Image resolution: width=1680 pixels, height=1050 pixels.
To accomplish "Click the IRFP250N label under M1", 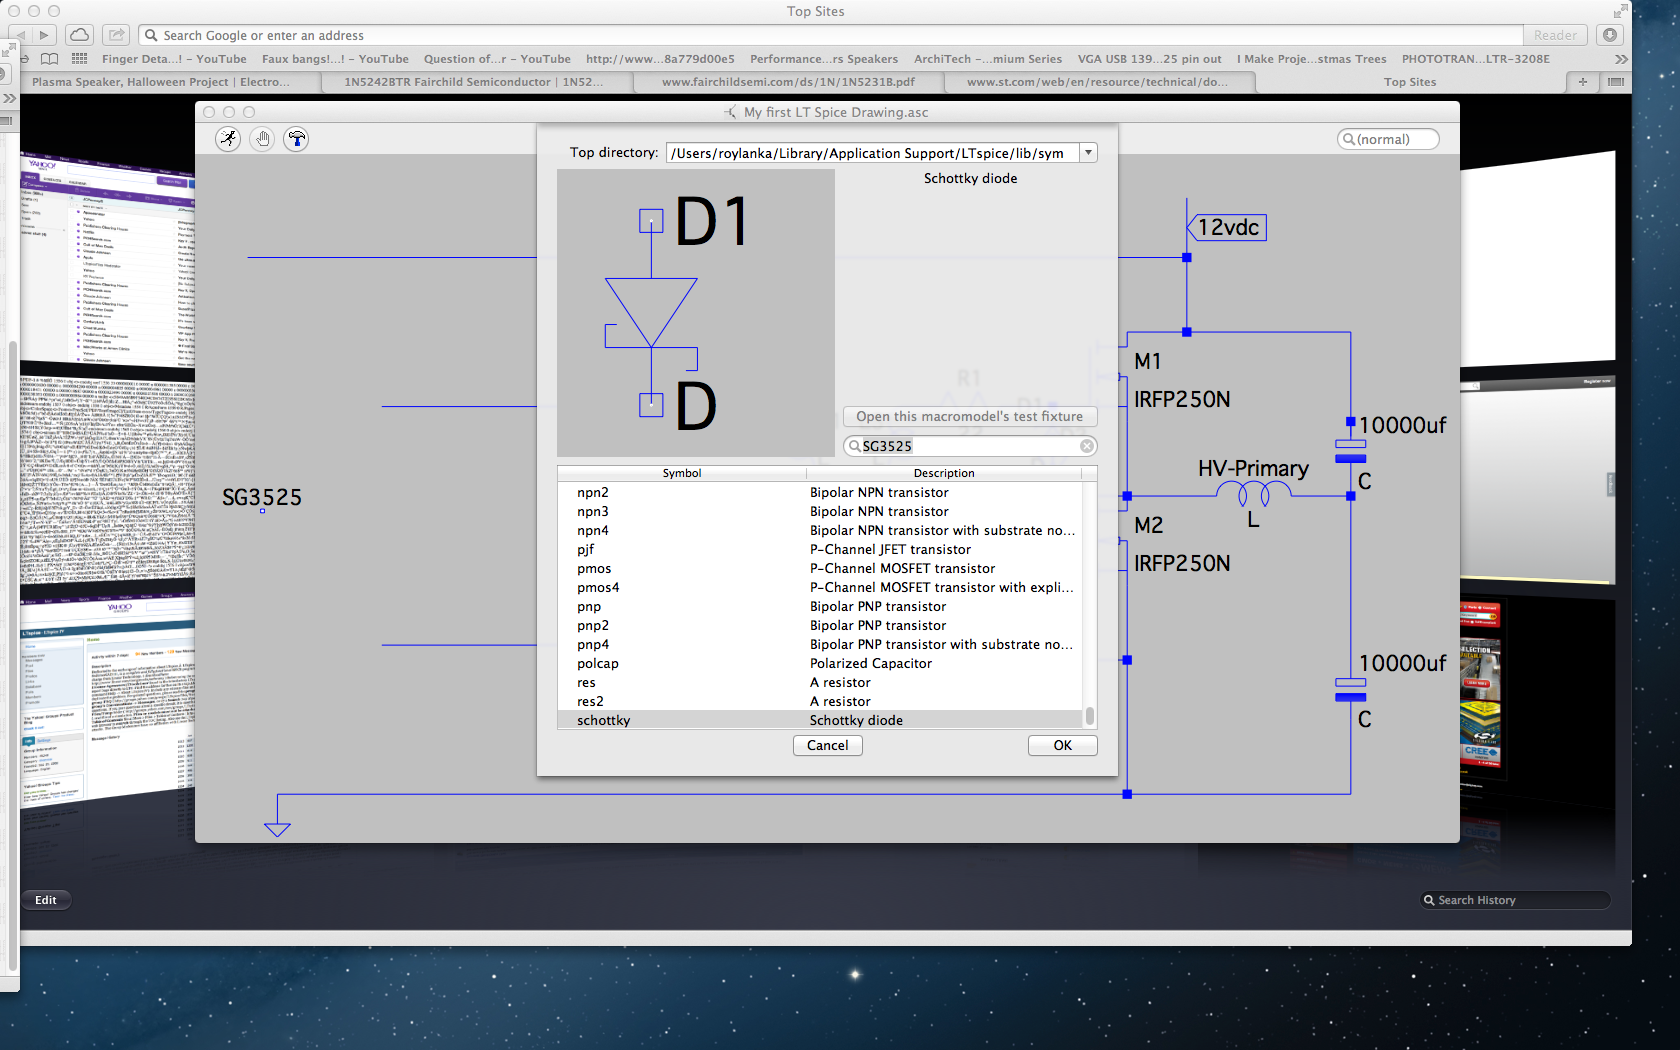I will click(1182, 399).
